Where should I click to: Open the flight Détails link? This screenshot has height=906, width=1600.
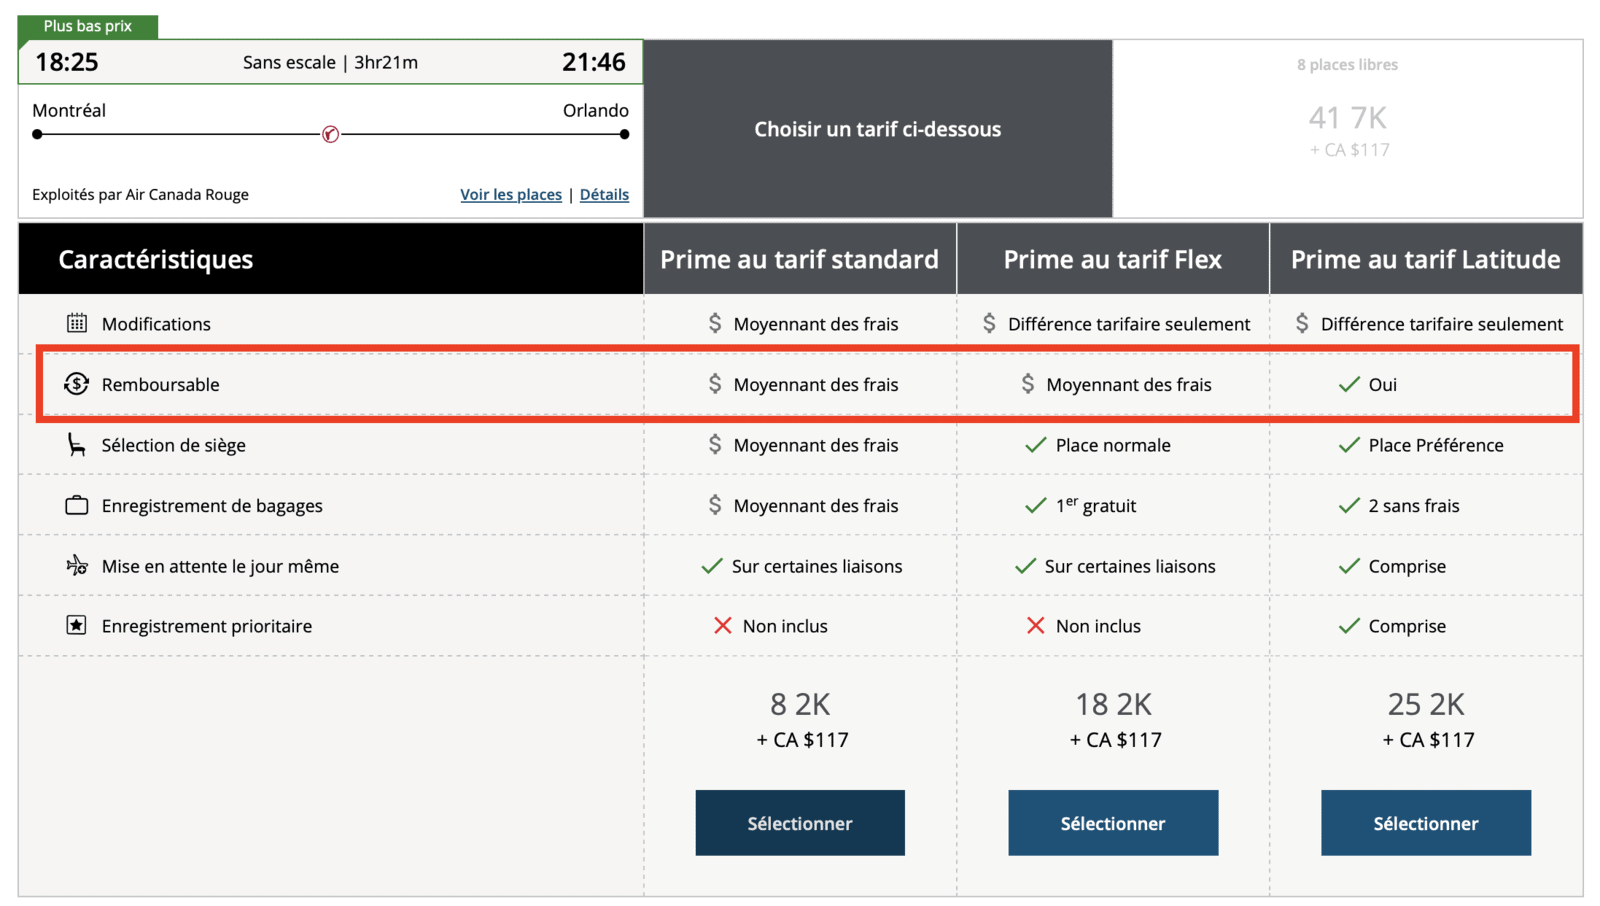pos(604,195)
